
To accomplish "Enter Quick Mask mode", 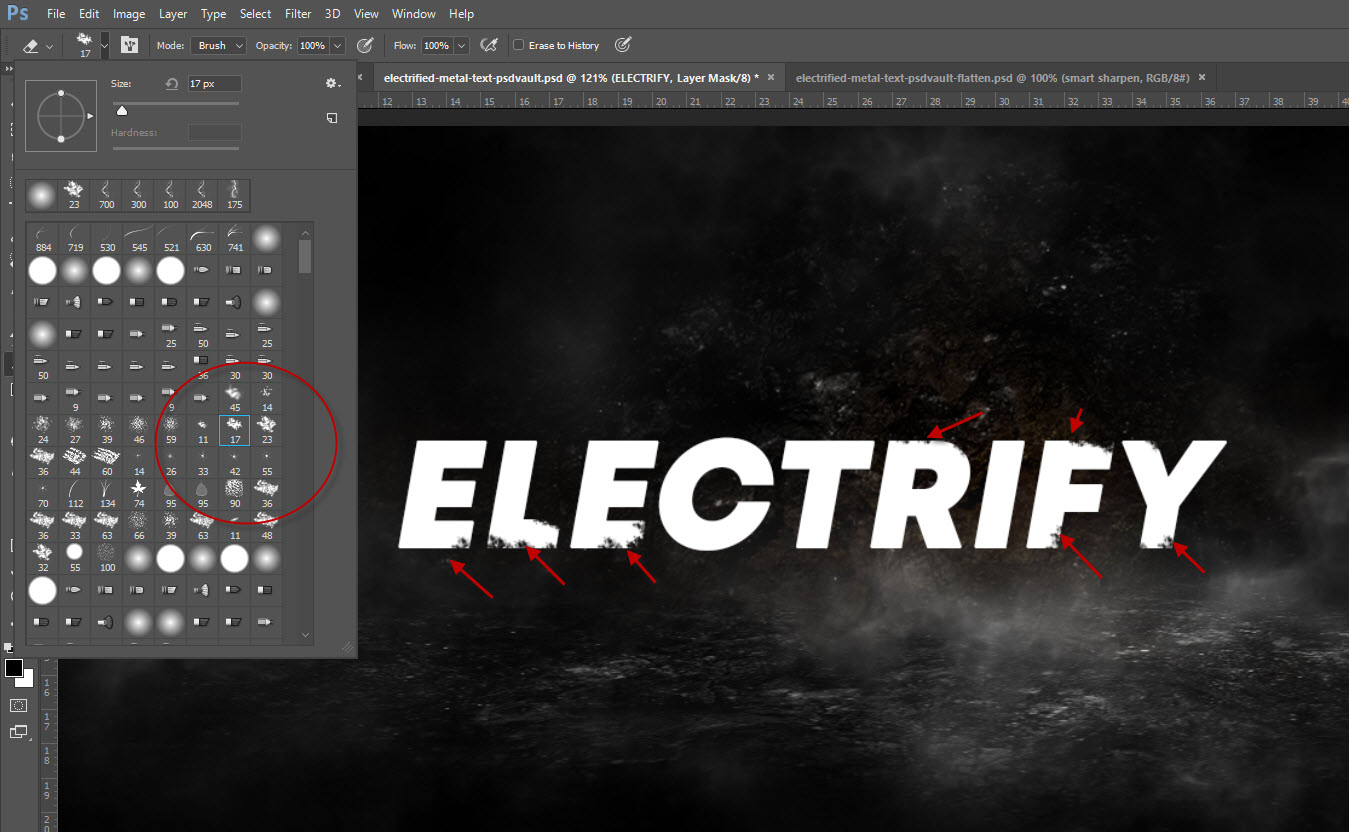I will point(18,705).
